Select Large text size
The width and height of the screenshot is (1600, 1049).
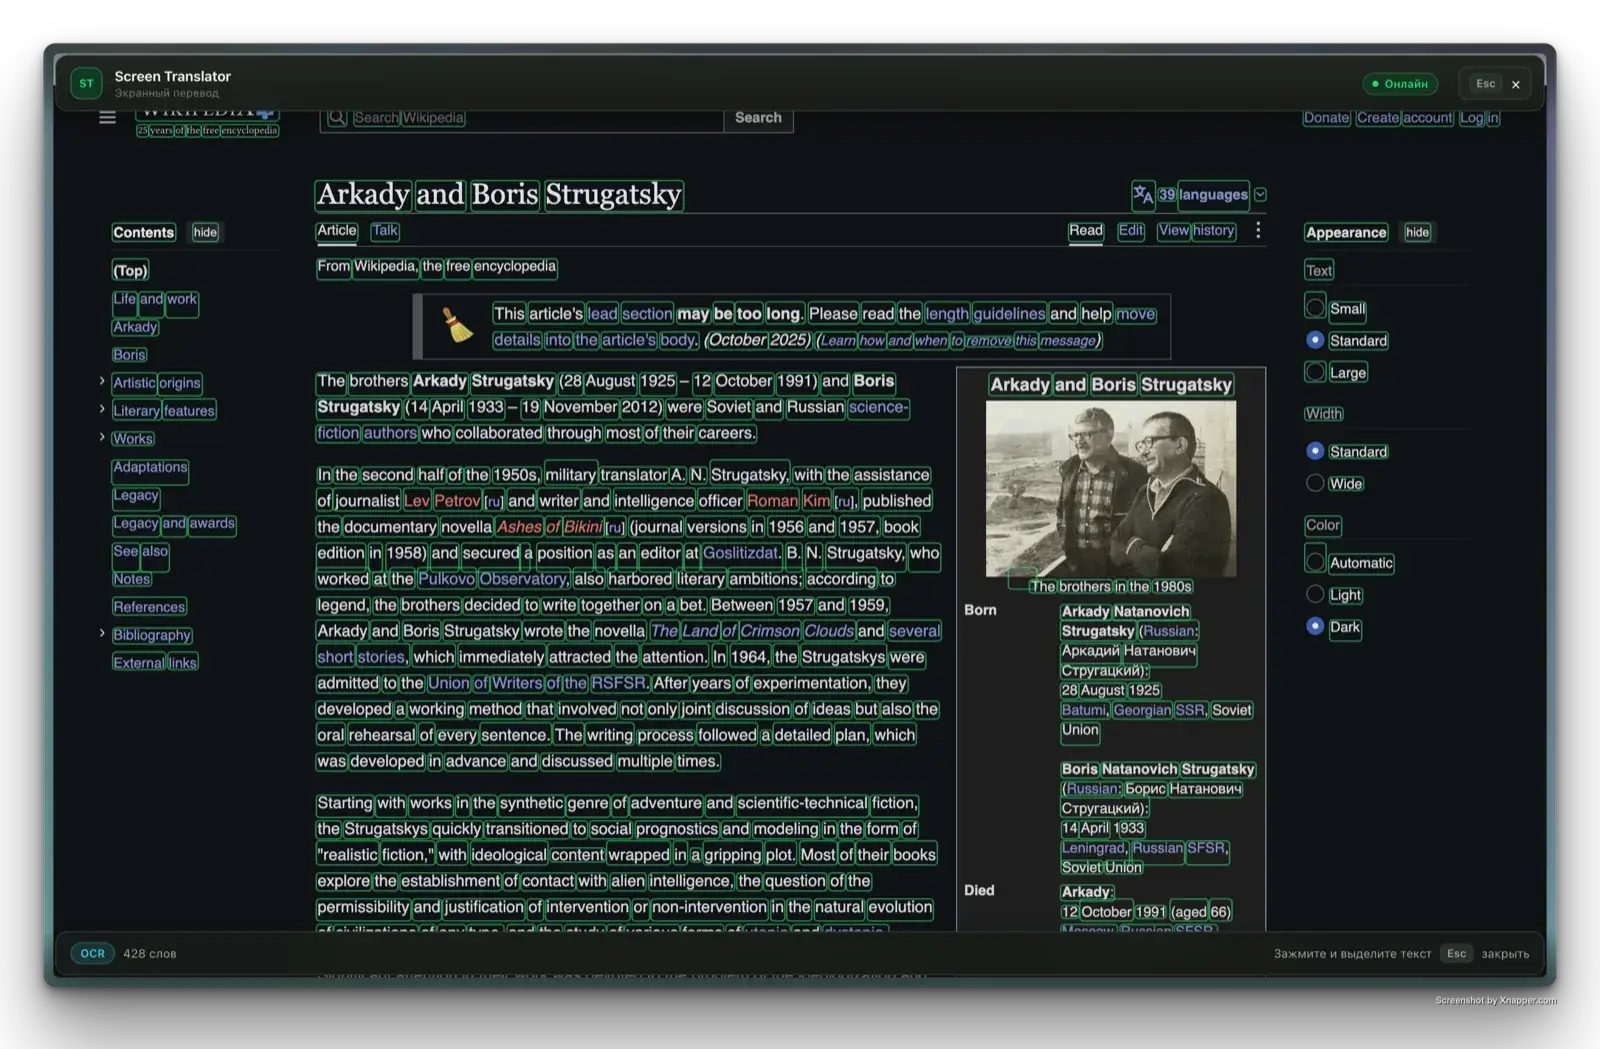pos(1315,371)
